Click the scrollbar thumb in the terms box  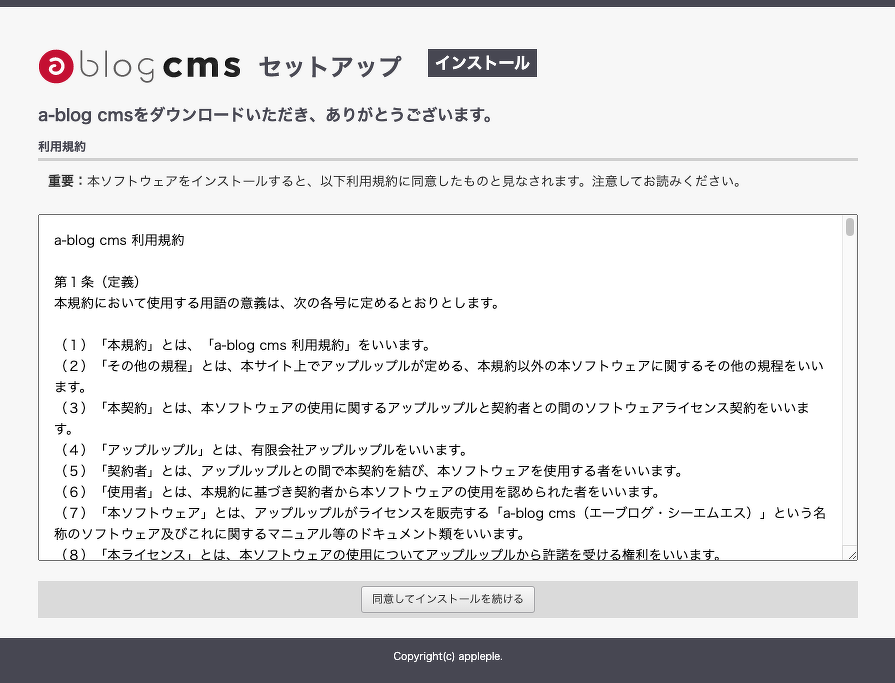849,227
